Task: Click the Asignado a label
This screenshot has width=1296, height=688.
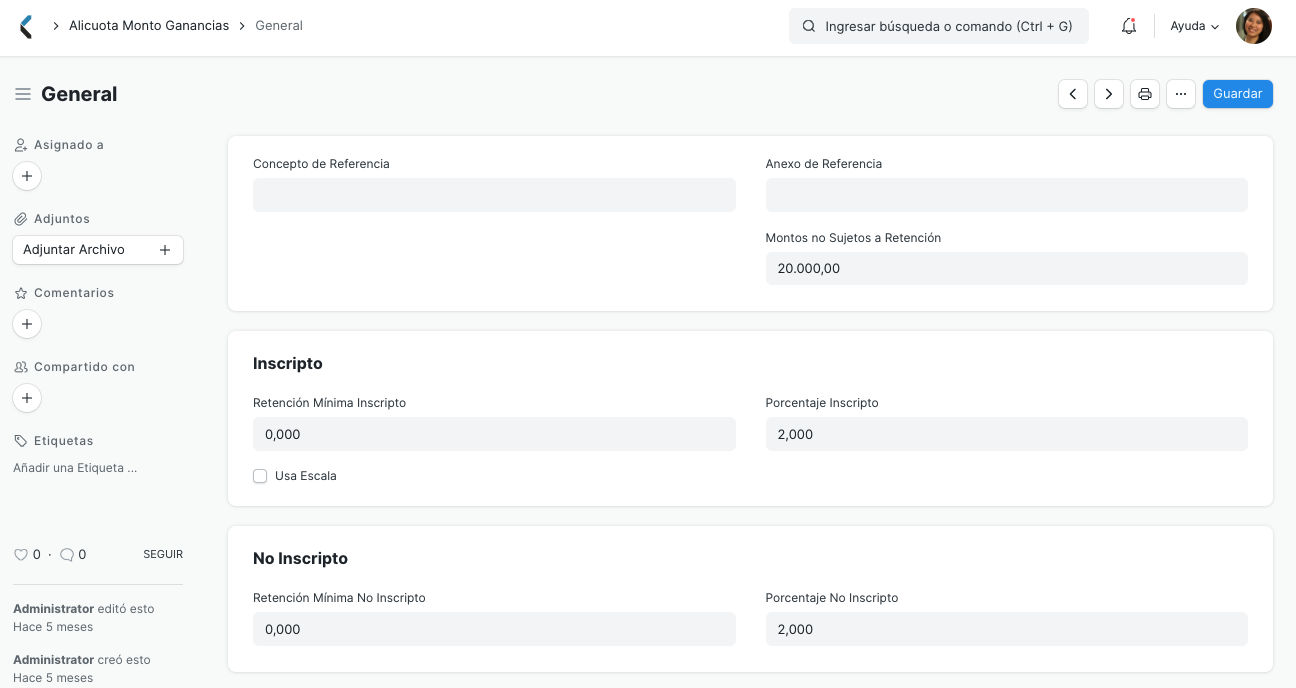Action: (69, 145)
